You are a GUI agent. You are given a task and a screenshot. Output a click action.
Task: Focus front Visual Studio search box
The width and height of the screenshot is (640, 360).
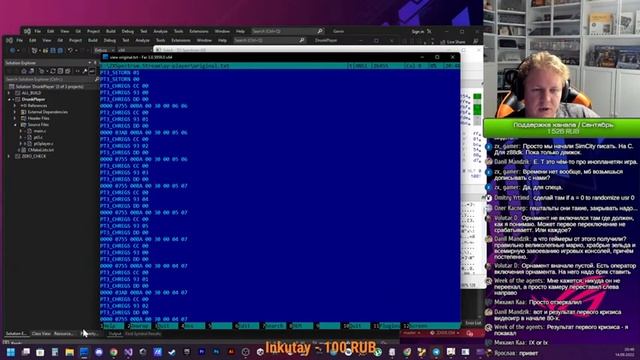click(269, 40)
